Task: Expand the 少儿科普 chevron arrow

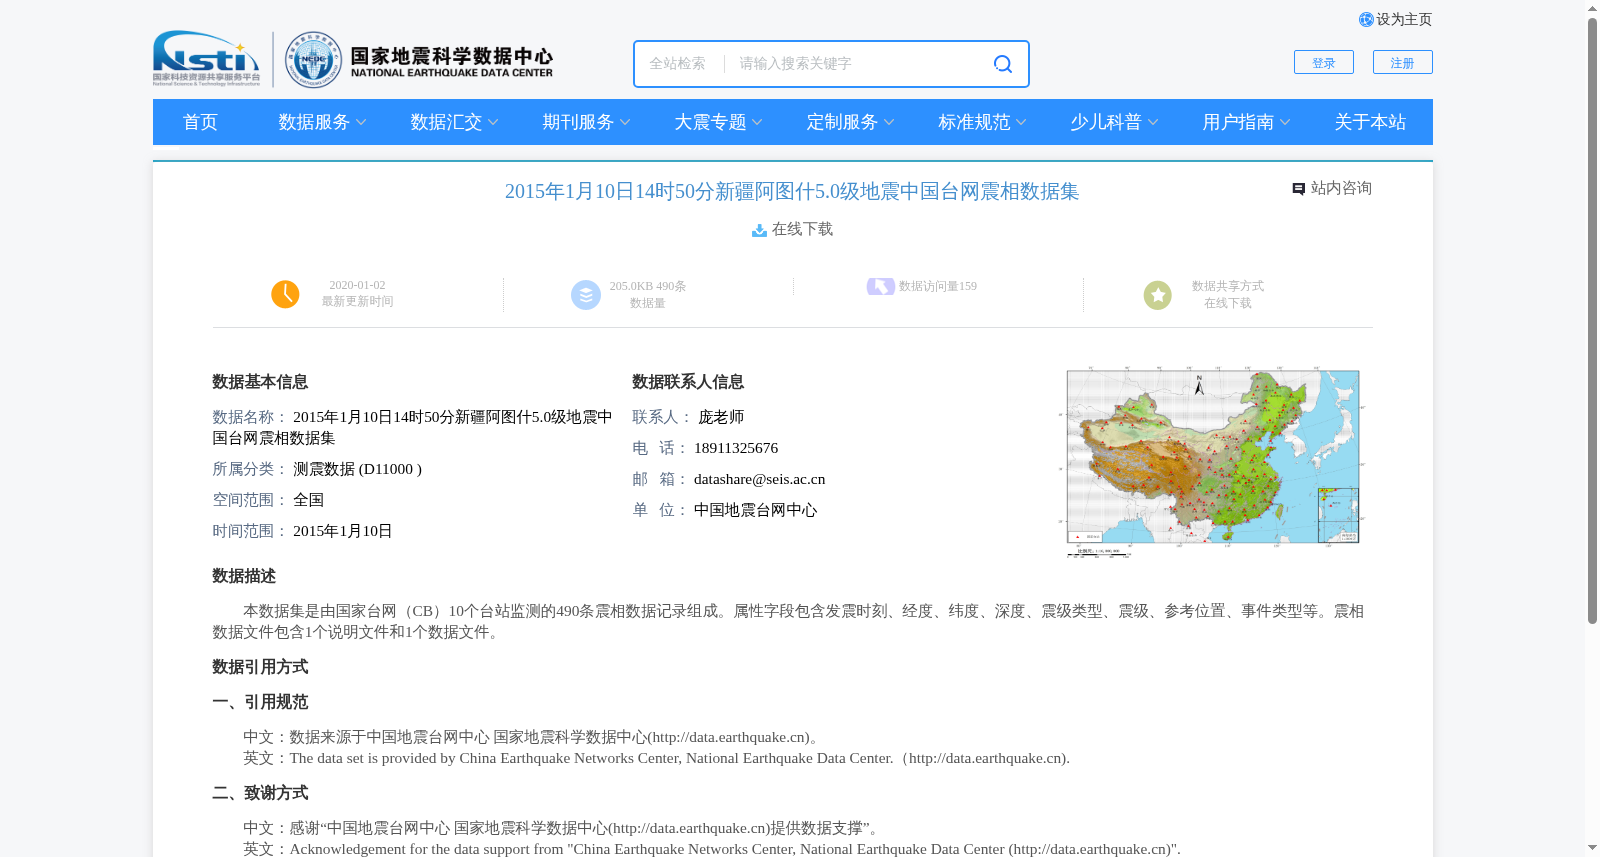Action: point(1153,123)
